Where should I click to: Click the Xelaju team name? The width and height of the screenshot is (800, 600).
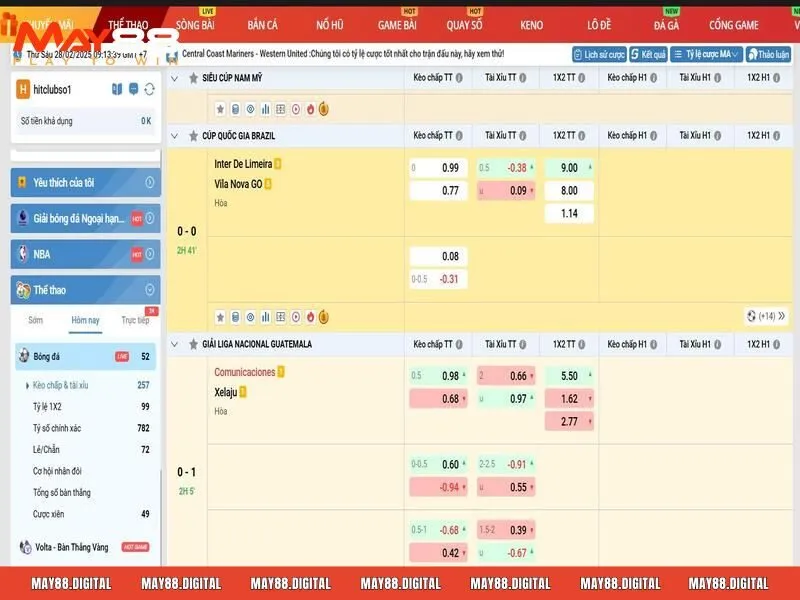(226, 392)
